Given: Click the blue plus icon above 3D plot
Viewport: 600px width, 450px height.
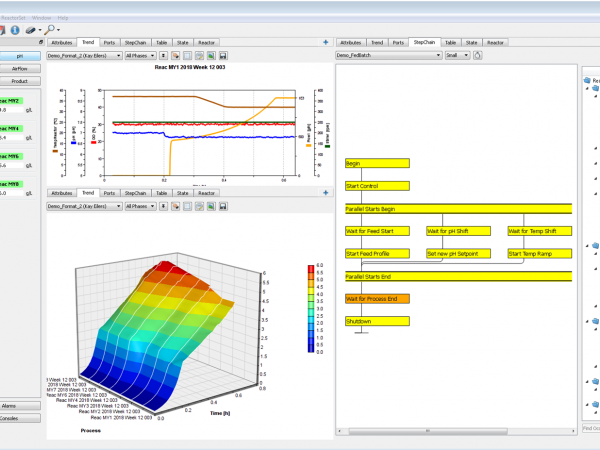Looking at the screenshot, I should pos(326,192).
